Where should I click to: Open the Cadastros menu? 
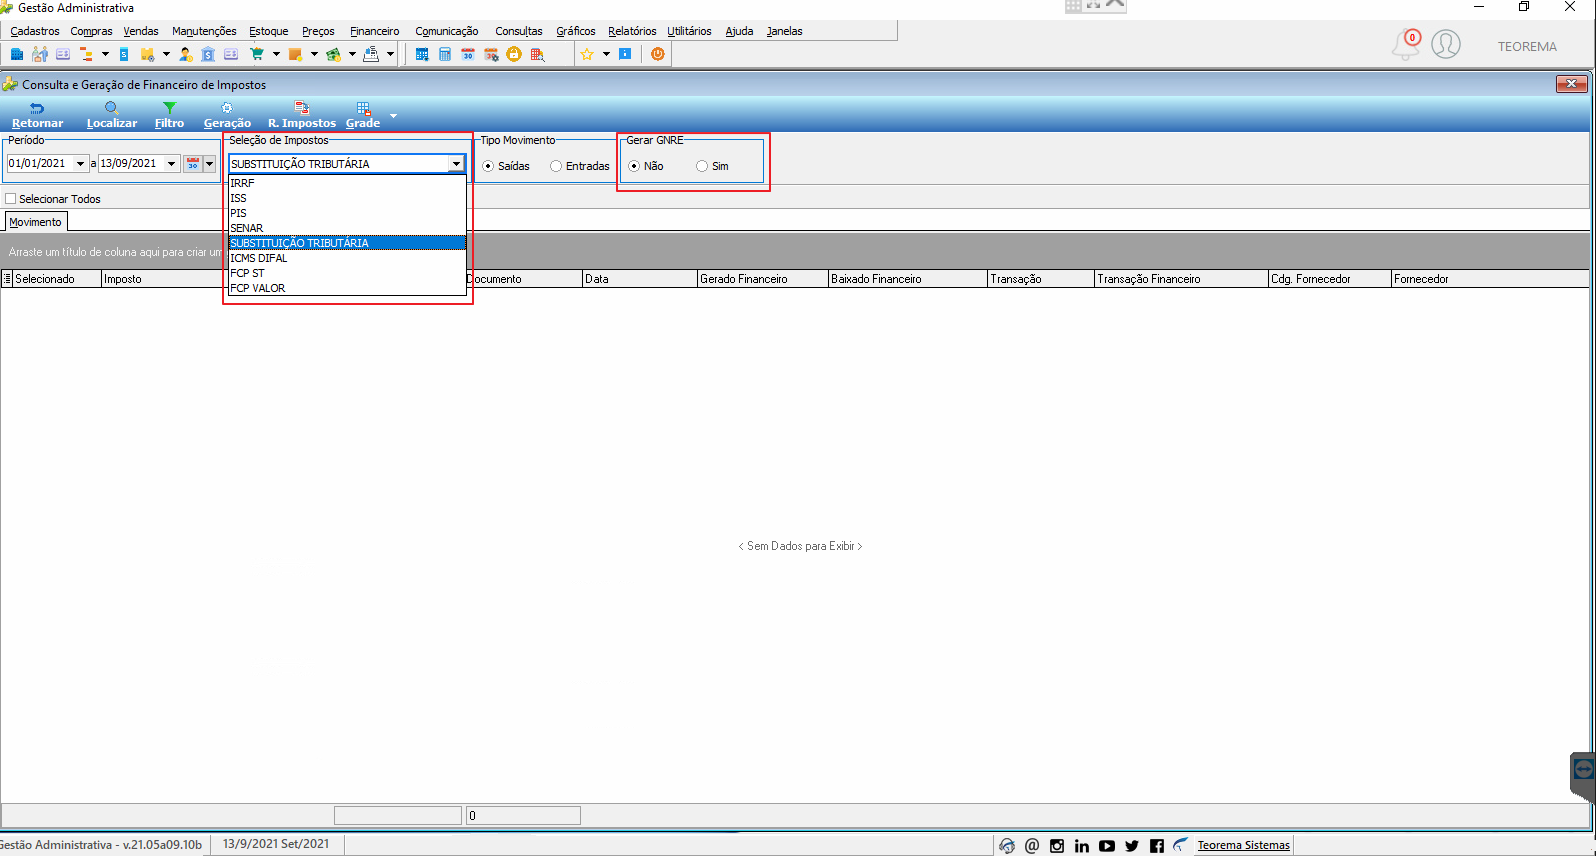pos(35,31)
